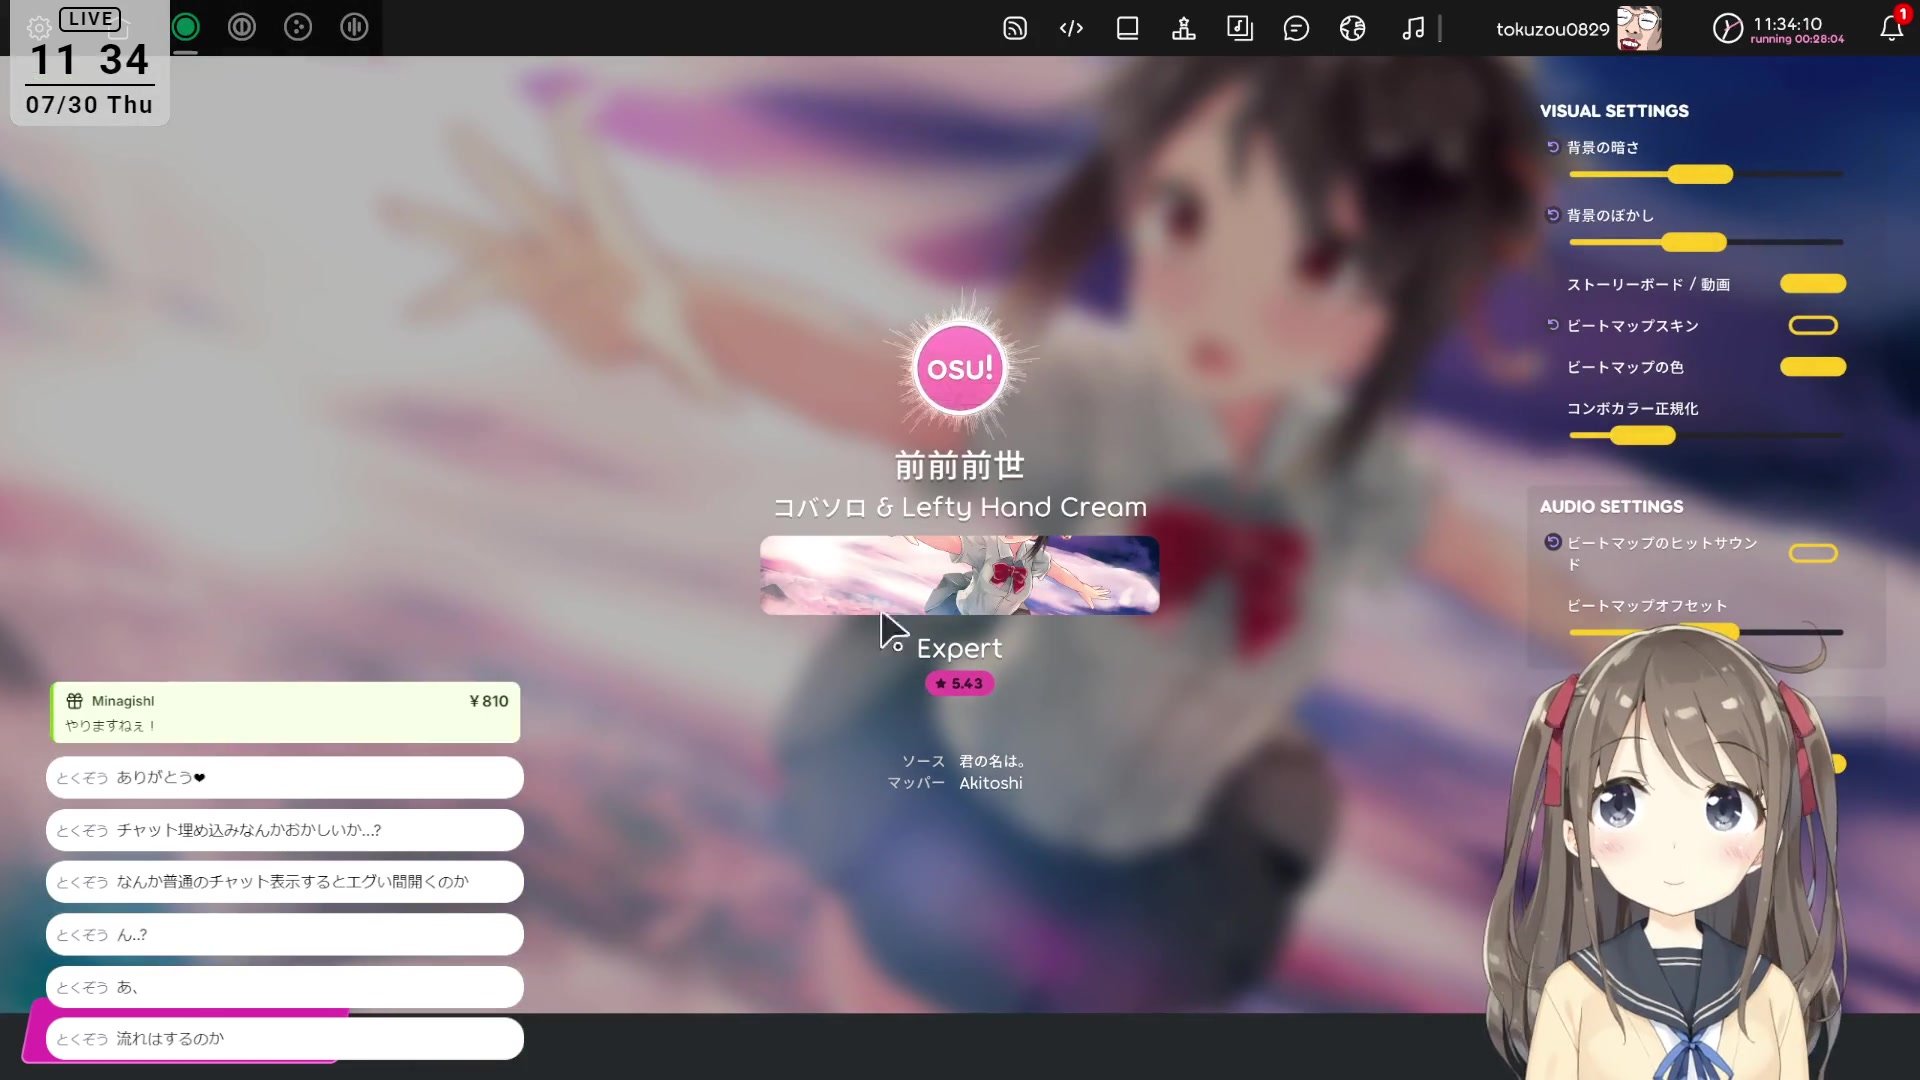1920x1080 pixels.
Task: Click the tokuzou0829 user avatar
Action: click(1638, 28)
